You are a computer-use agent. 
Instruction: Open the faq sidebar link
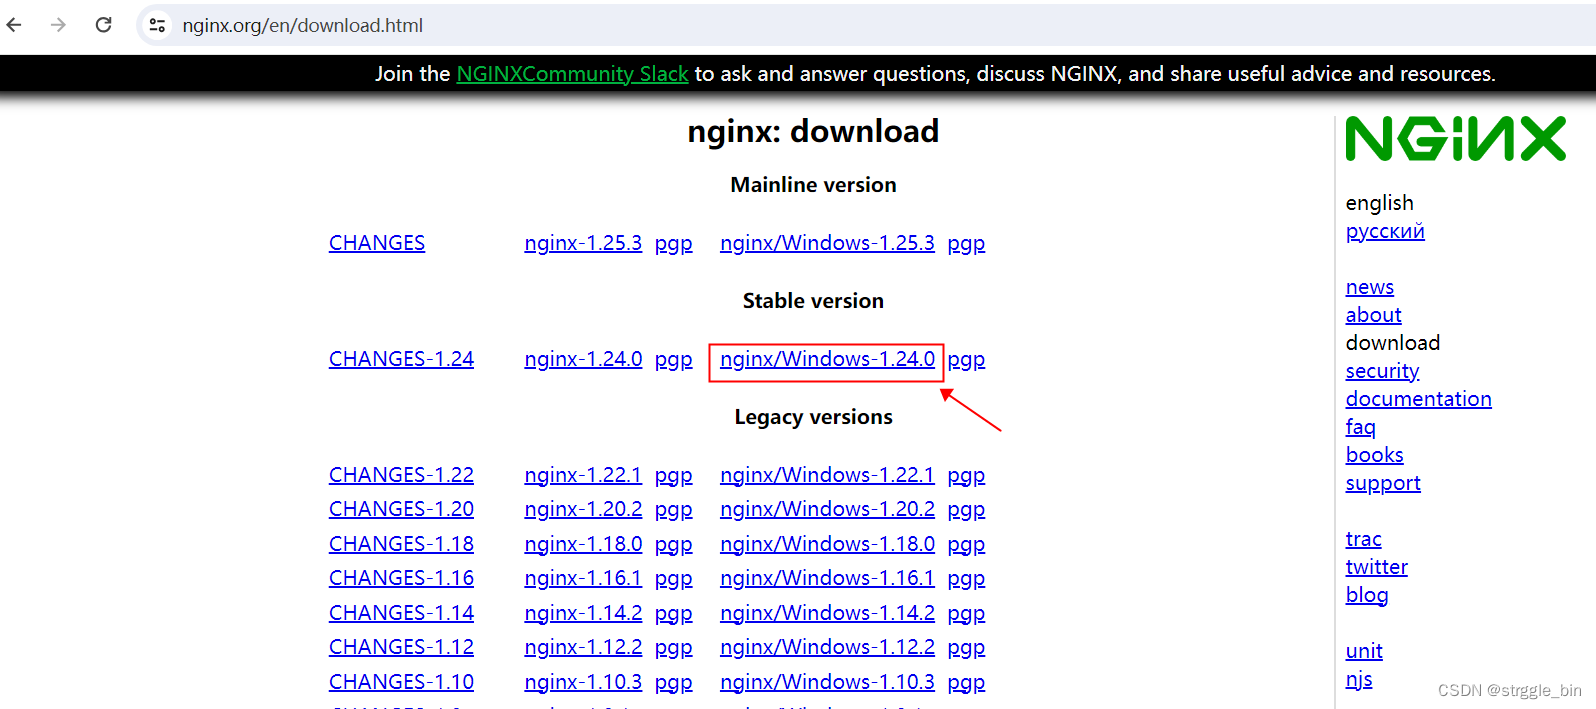tap(1360, 427)
